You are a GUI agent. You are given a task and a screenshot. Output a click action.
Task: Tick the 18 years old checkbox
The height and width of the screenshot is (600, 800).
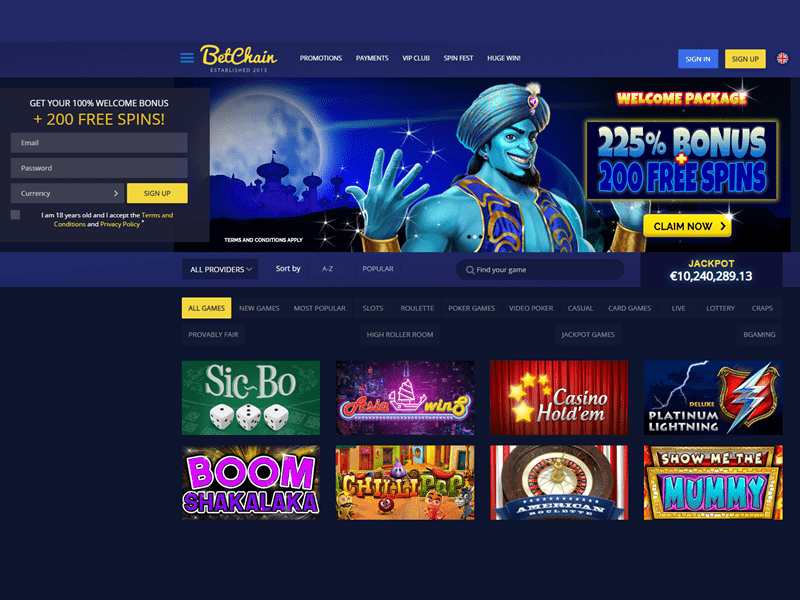(x=15, y=215)
